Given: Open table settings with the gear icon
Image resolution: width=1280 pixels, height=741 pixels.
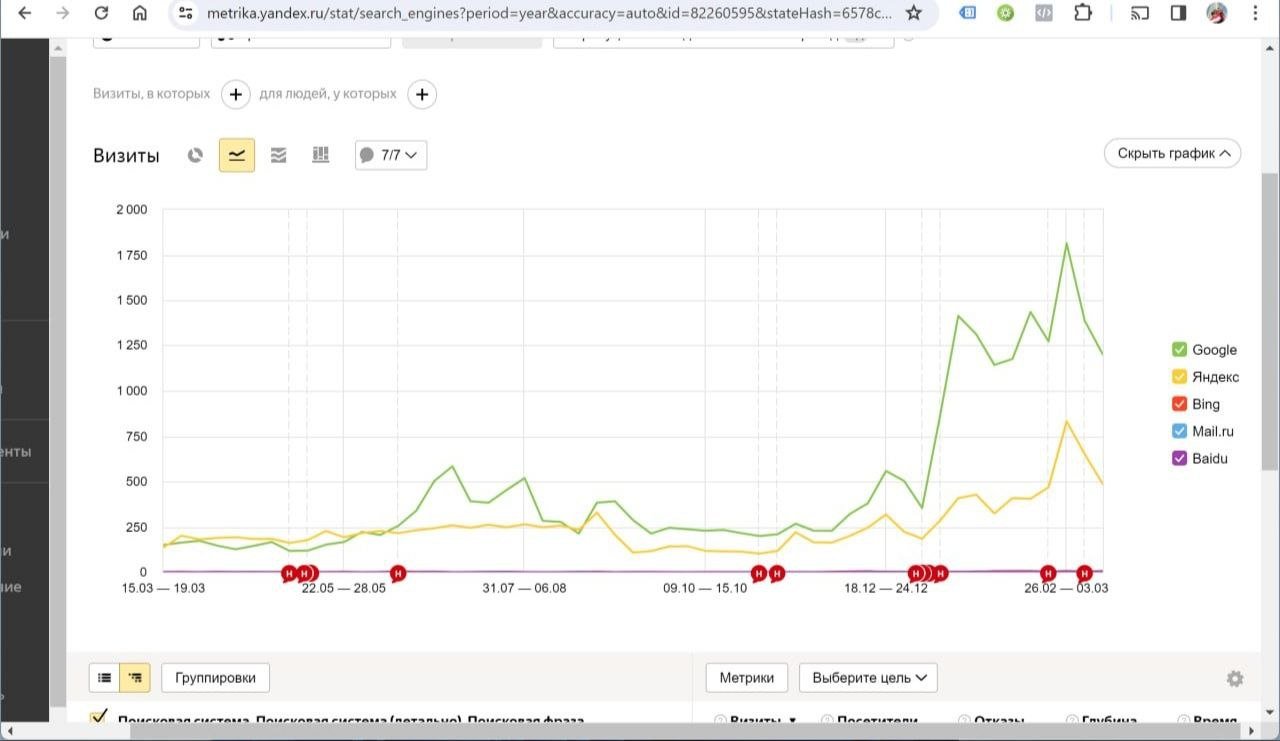Looking at the screenshot, I should (x=1235, y=679).
